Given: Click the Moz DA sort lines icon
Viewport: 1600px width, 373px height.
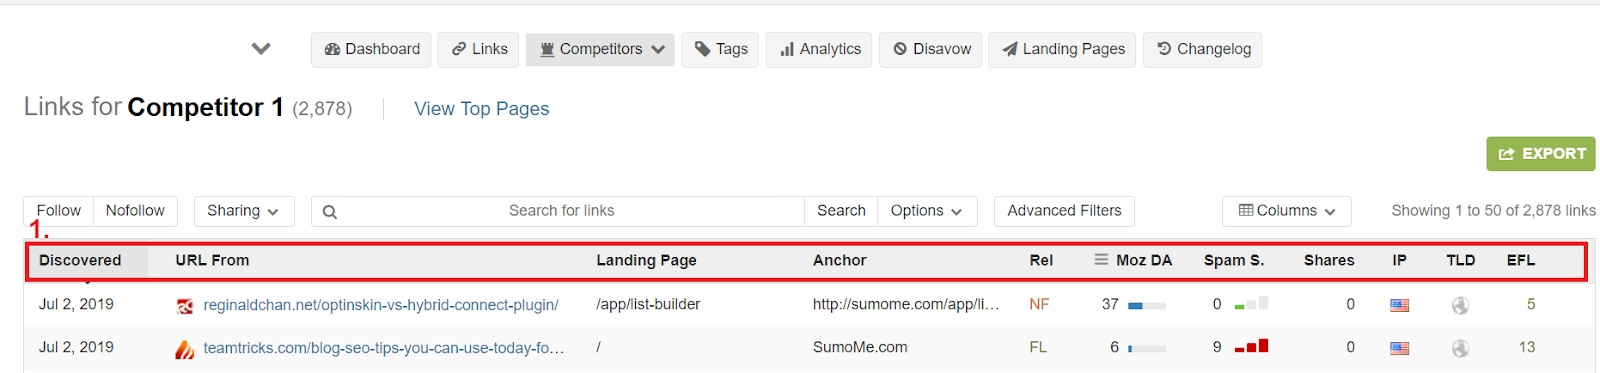Looking at the screenshot, I should click(x=1101, y=259).
